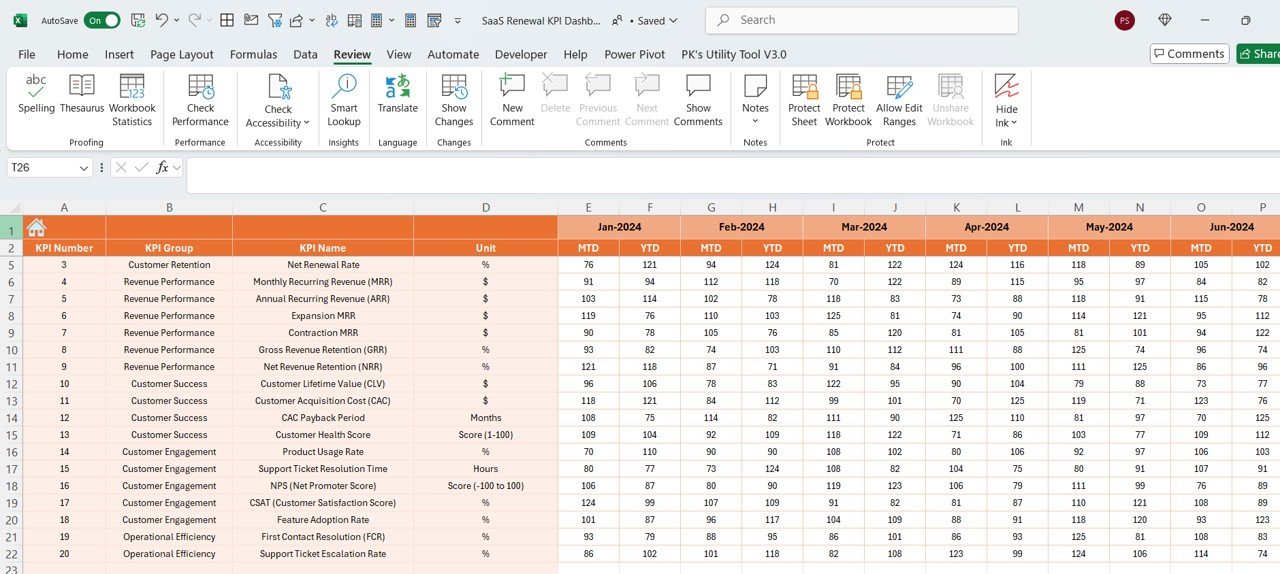The height and width of the screenshot is (574, 1280).
Task: Click the Save icon in title bar
Action: 138,20
